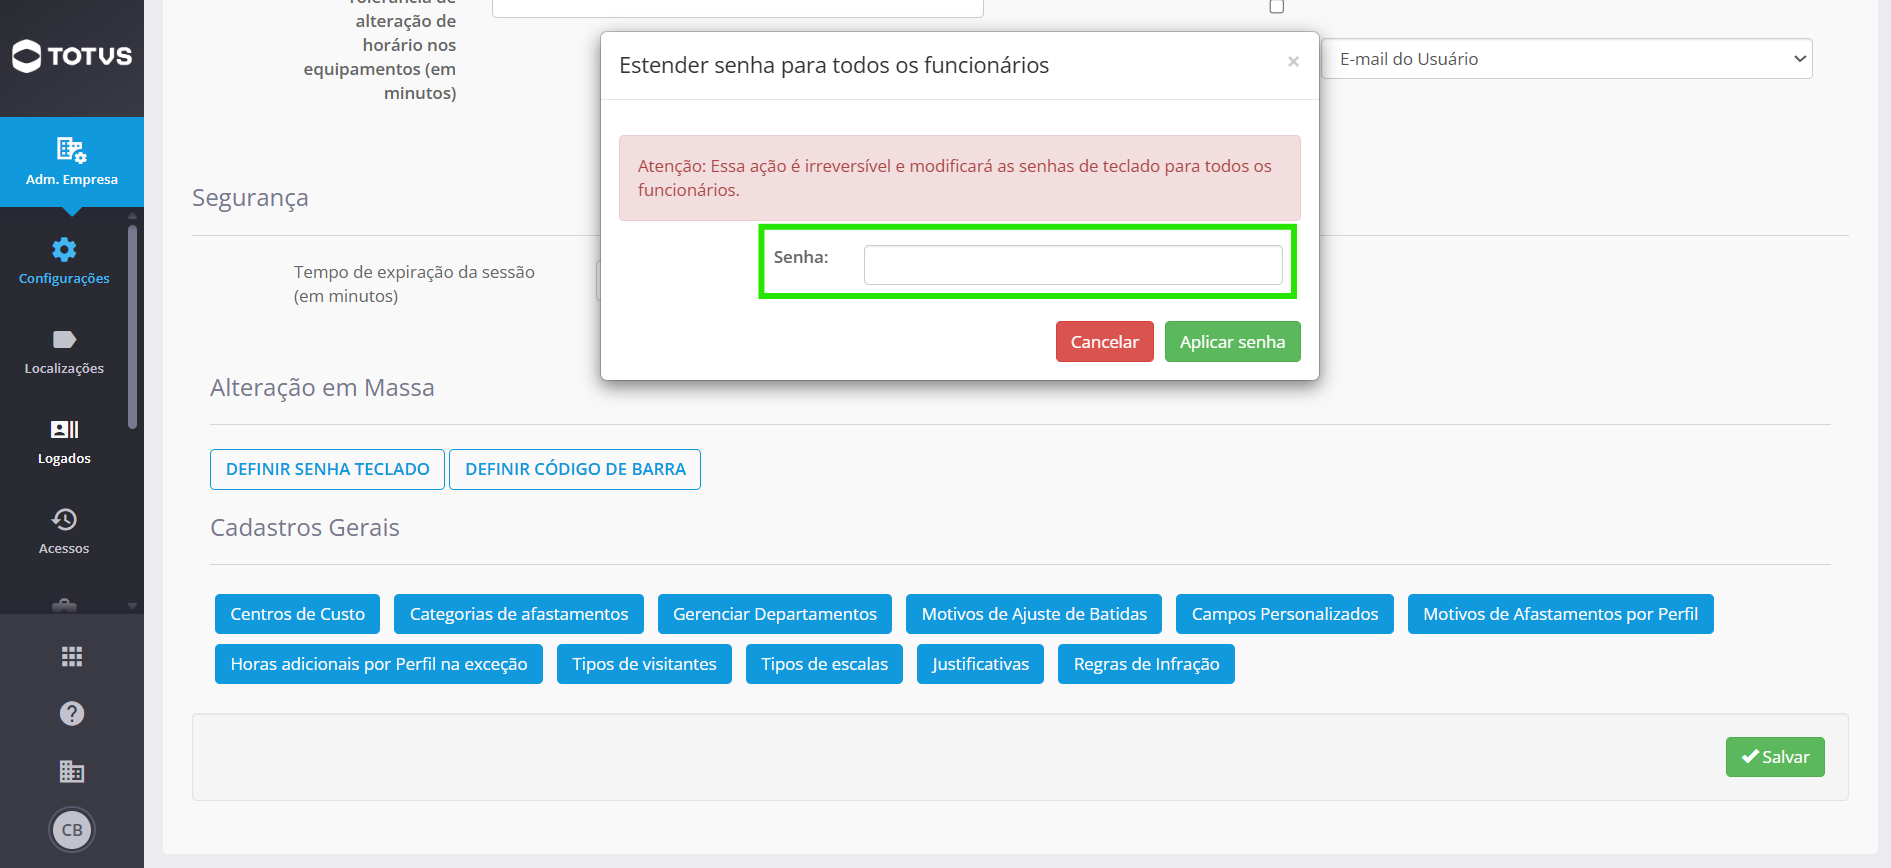Open Configurações menu item

(x=64, y=261)
